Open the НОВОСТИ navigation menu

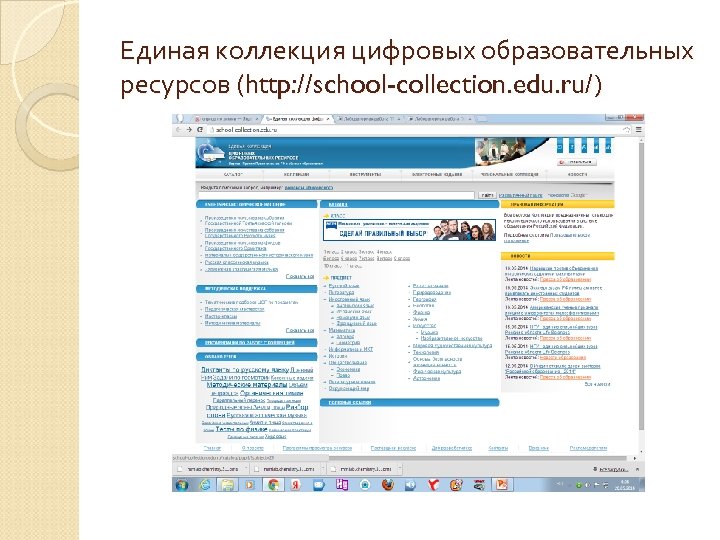577,174
